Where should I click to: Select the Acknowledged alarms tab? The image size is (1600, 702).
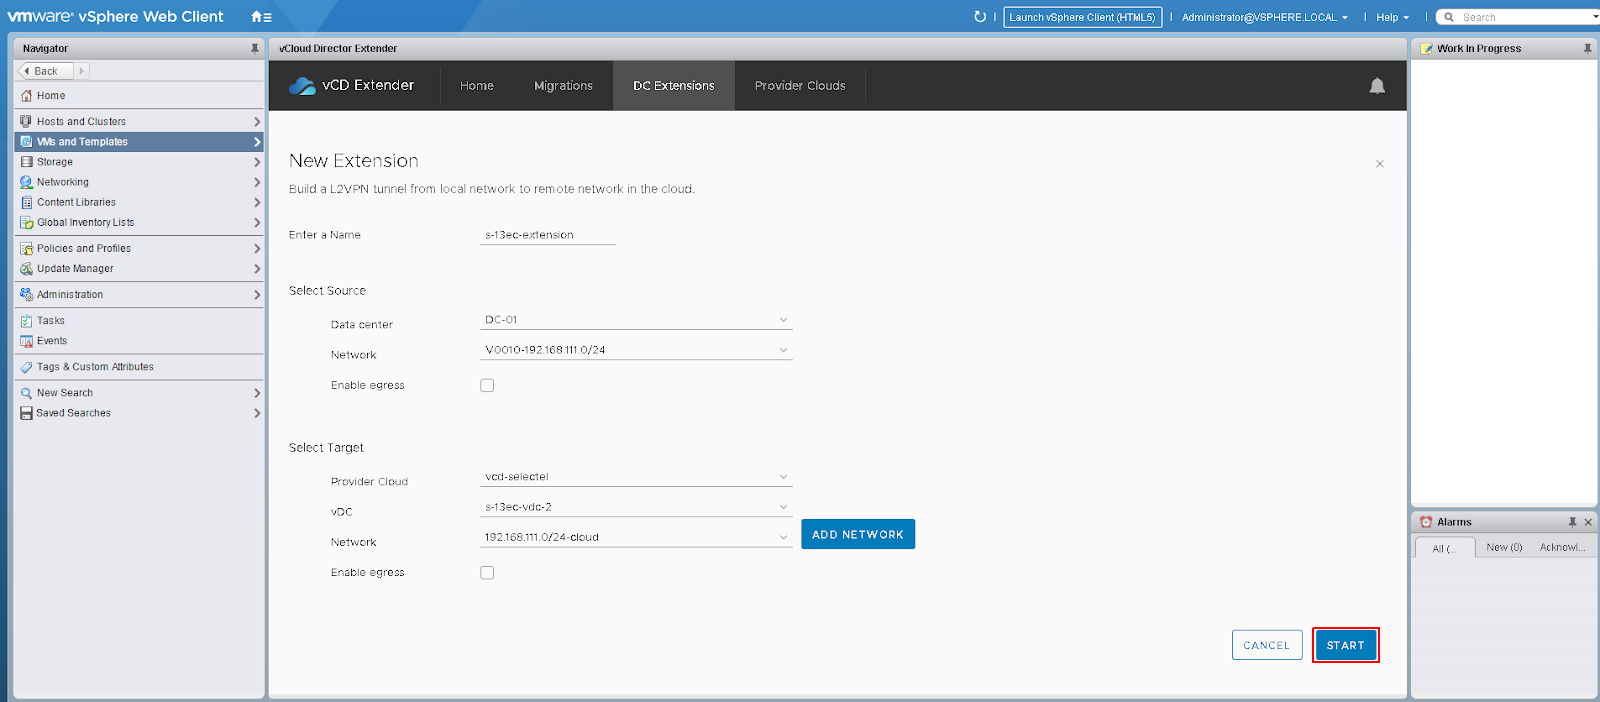[1562, 547]
